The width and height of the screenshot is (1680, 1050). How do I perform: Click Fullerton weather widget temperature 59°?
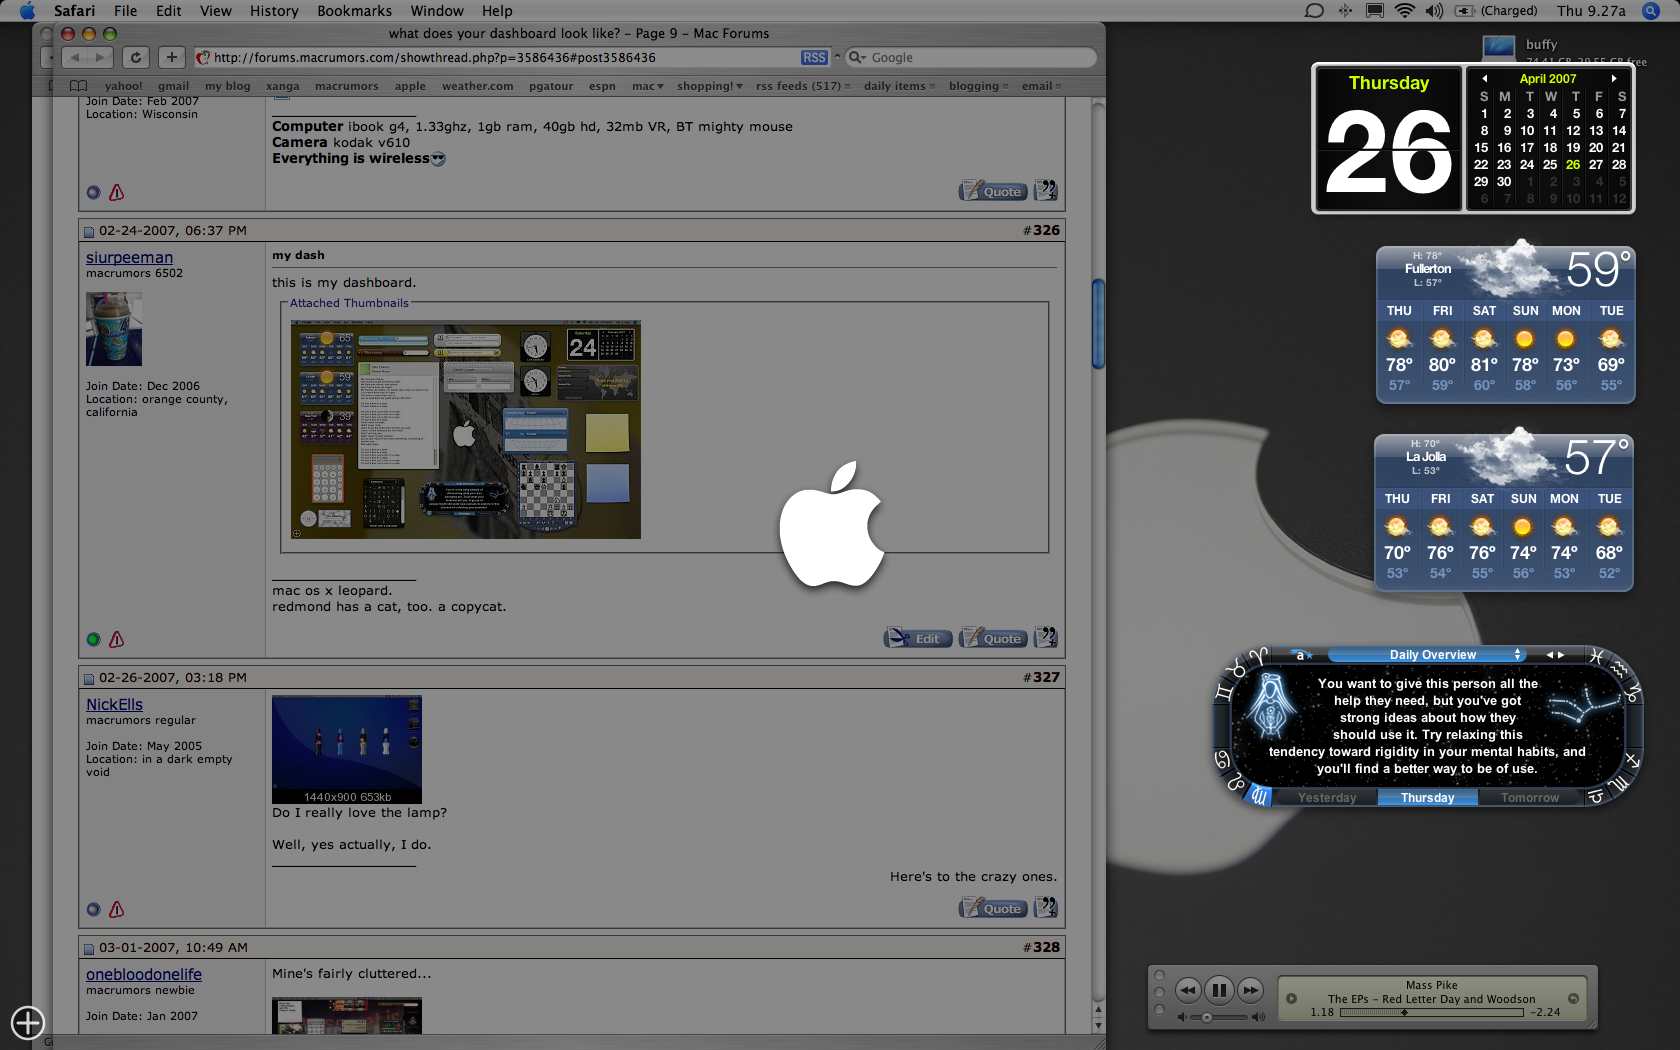coord(1598,270)
